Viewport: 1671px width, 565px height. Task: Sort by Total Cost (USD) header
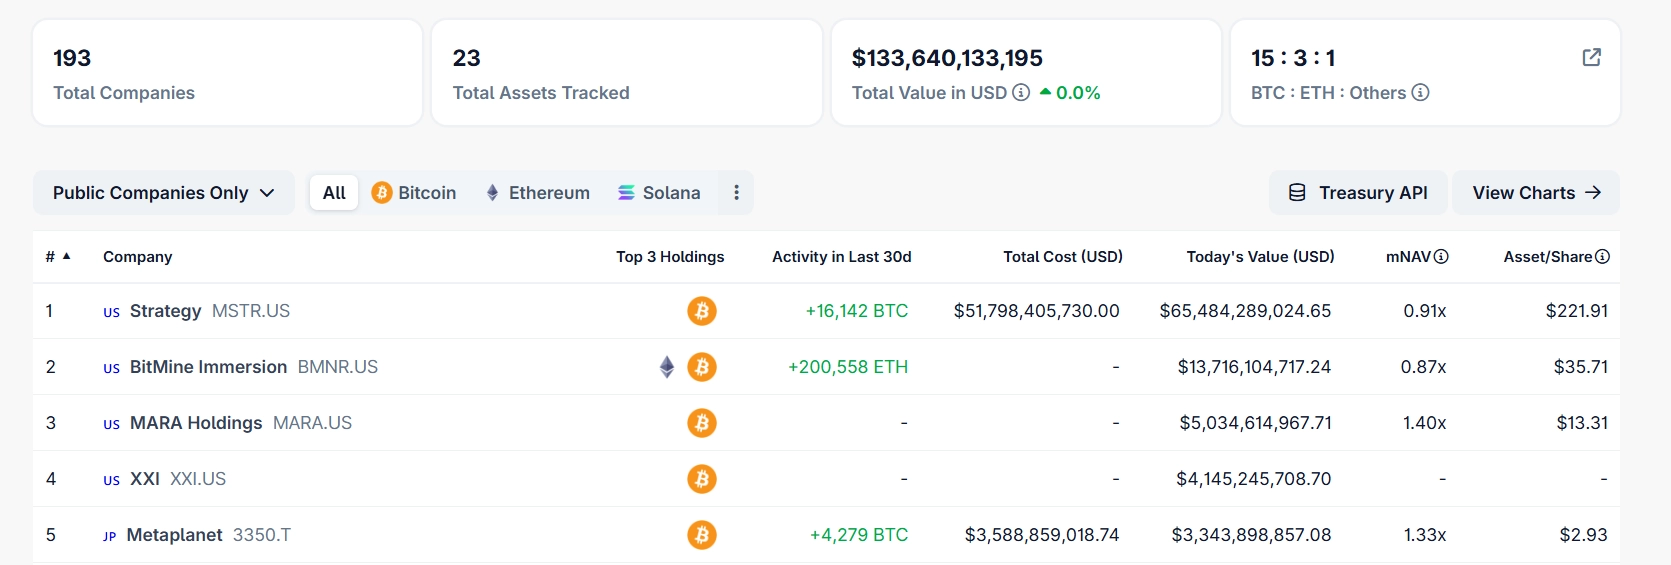pyautogui.click(x=1063, y=257)
